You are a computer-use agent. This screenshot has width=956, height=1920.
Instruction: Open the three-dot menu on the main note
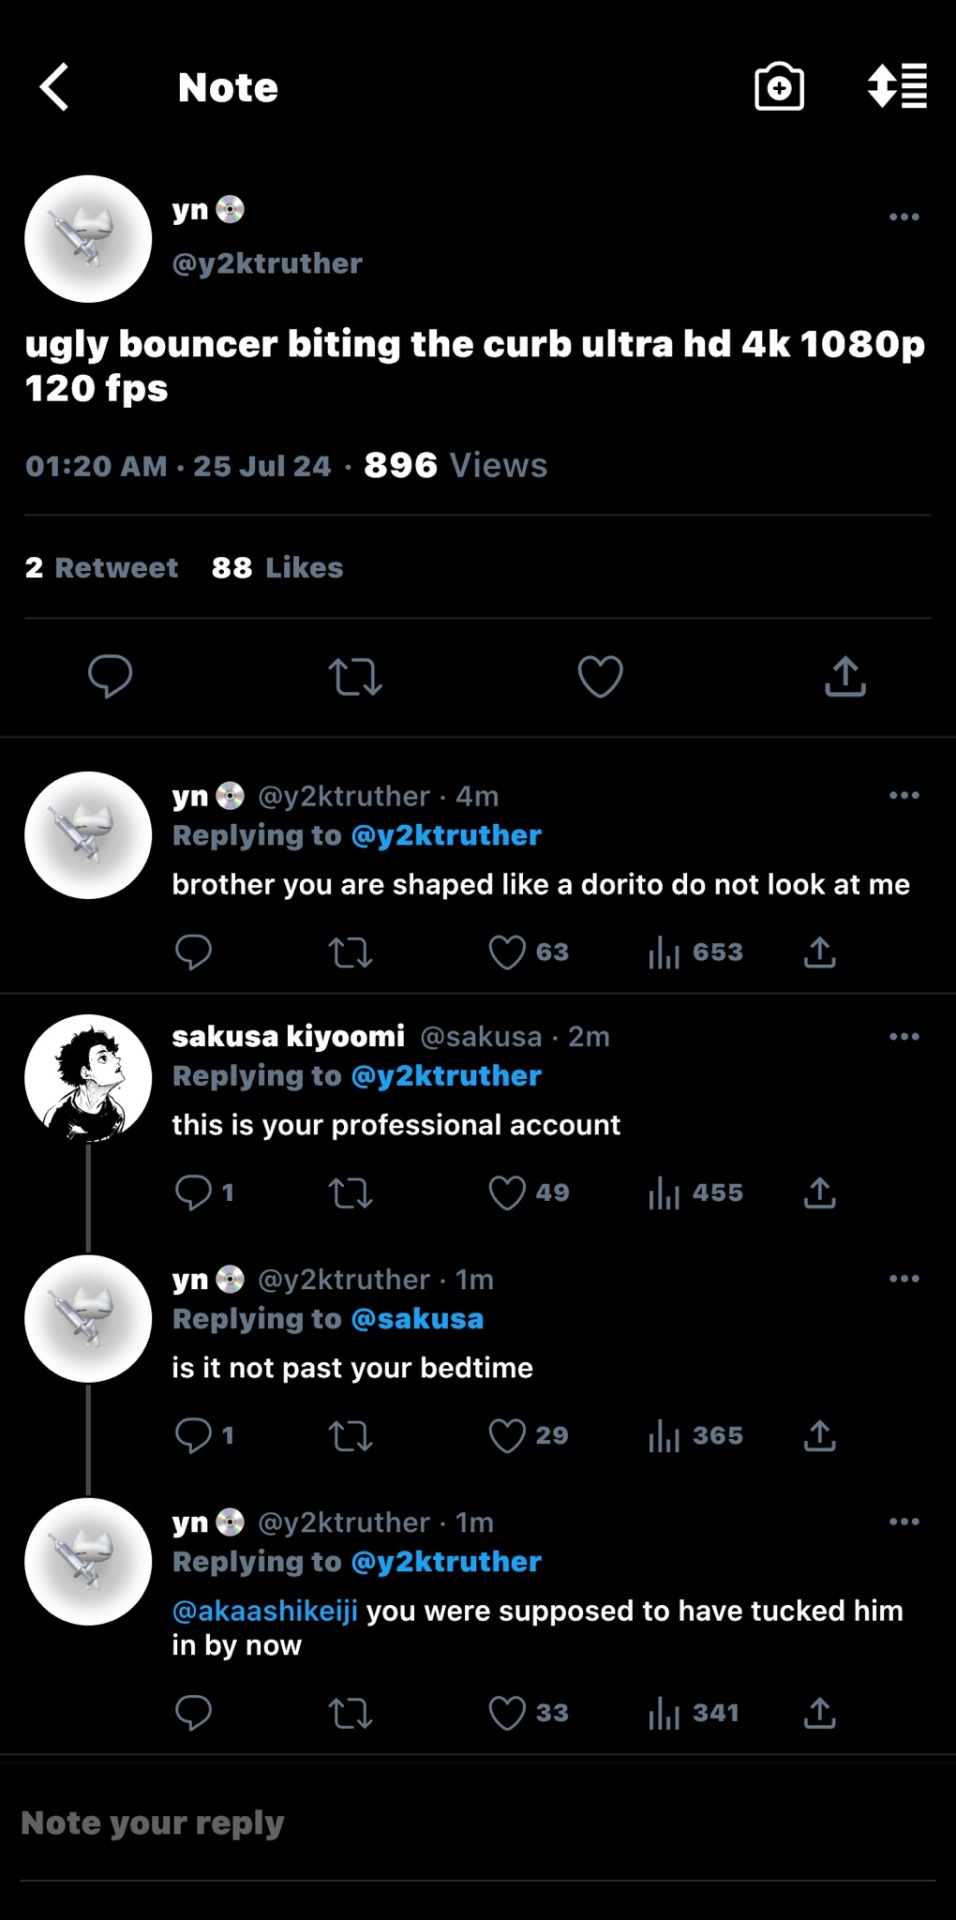coord(904,217)
